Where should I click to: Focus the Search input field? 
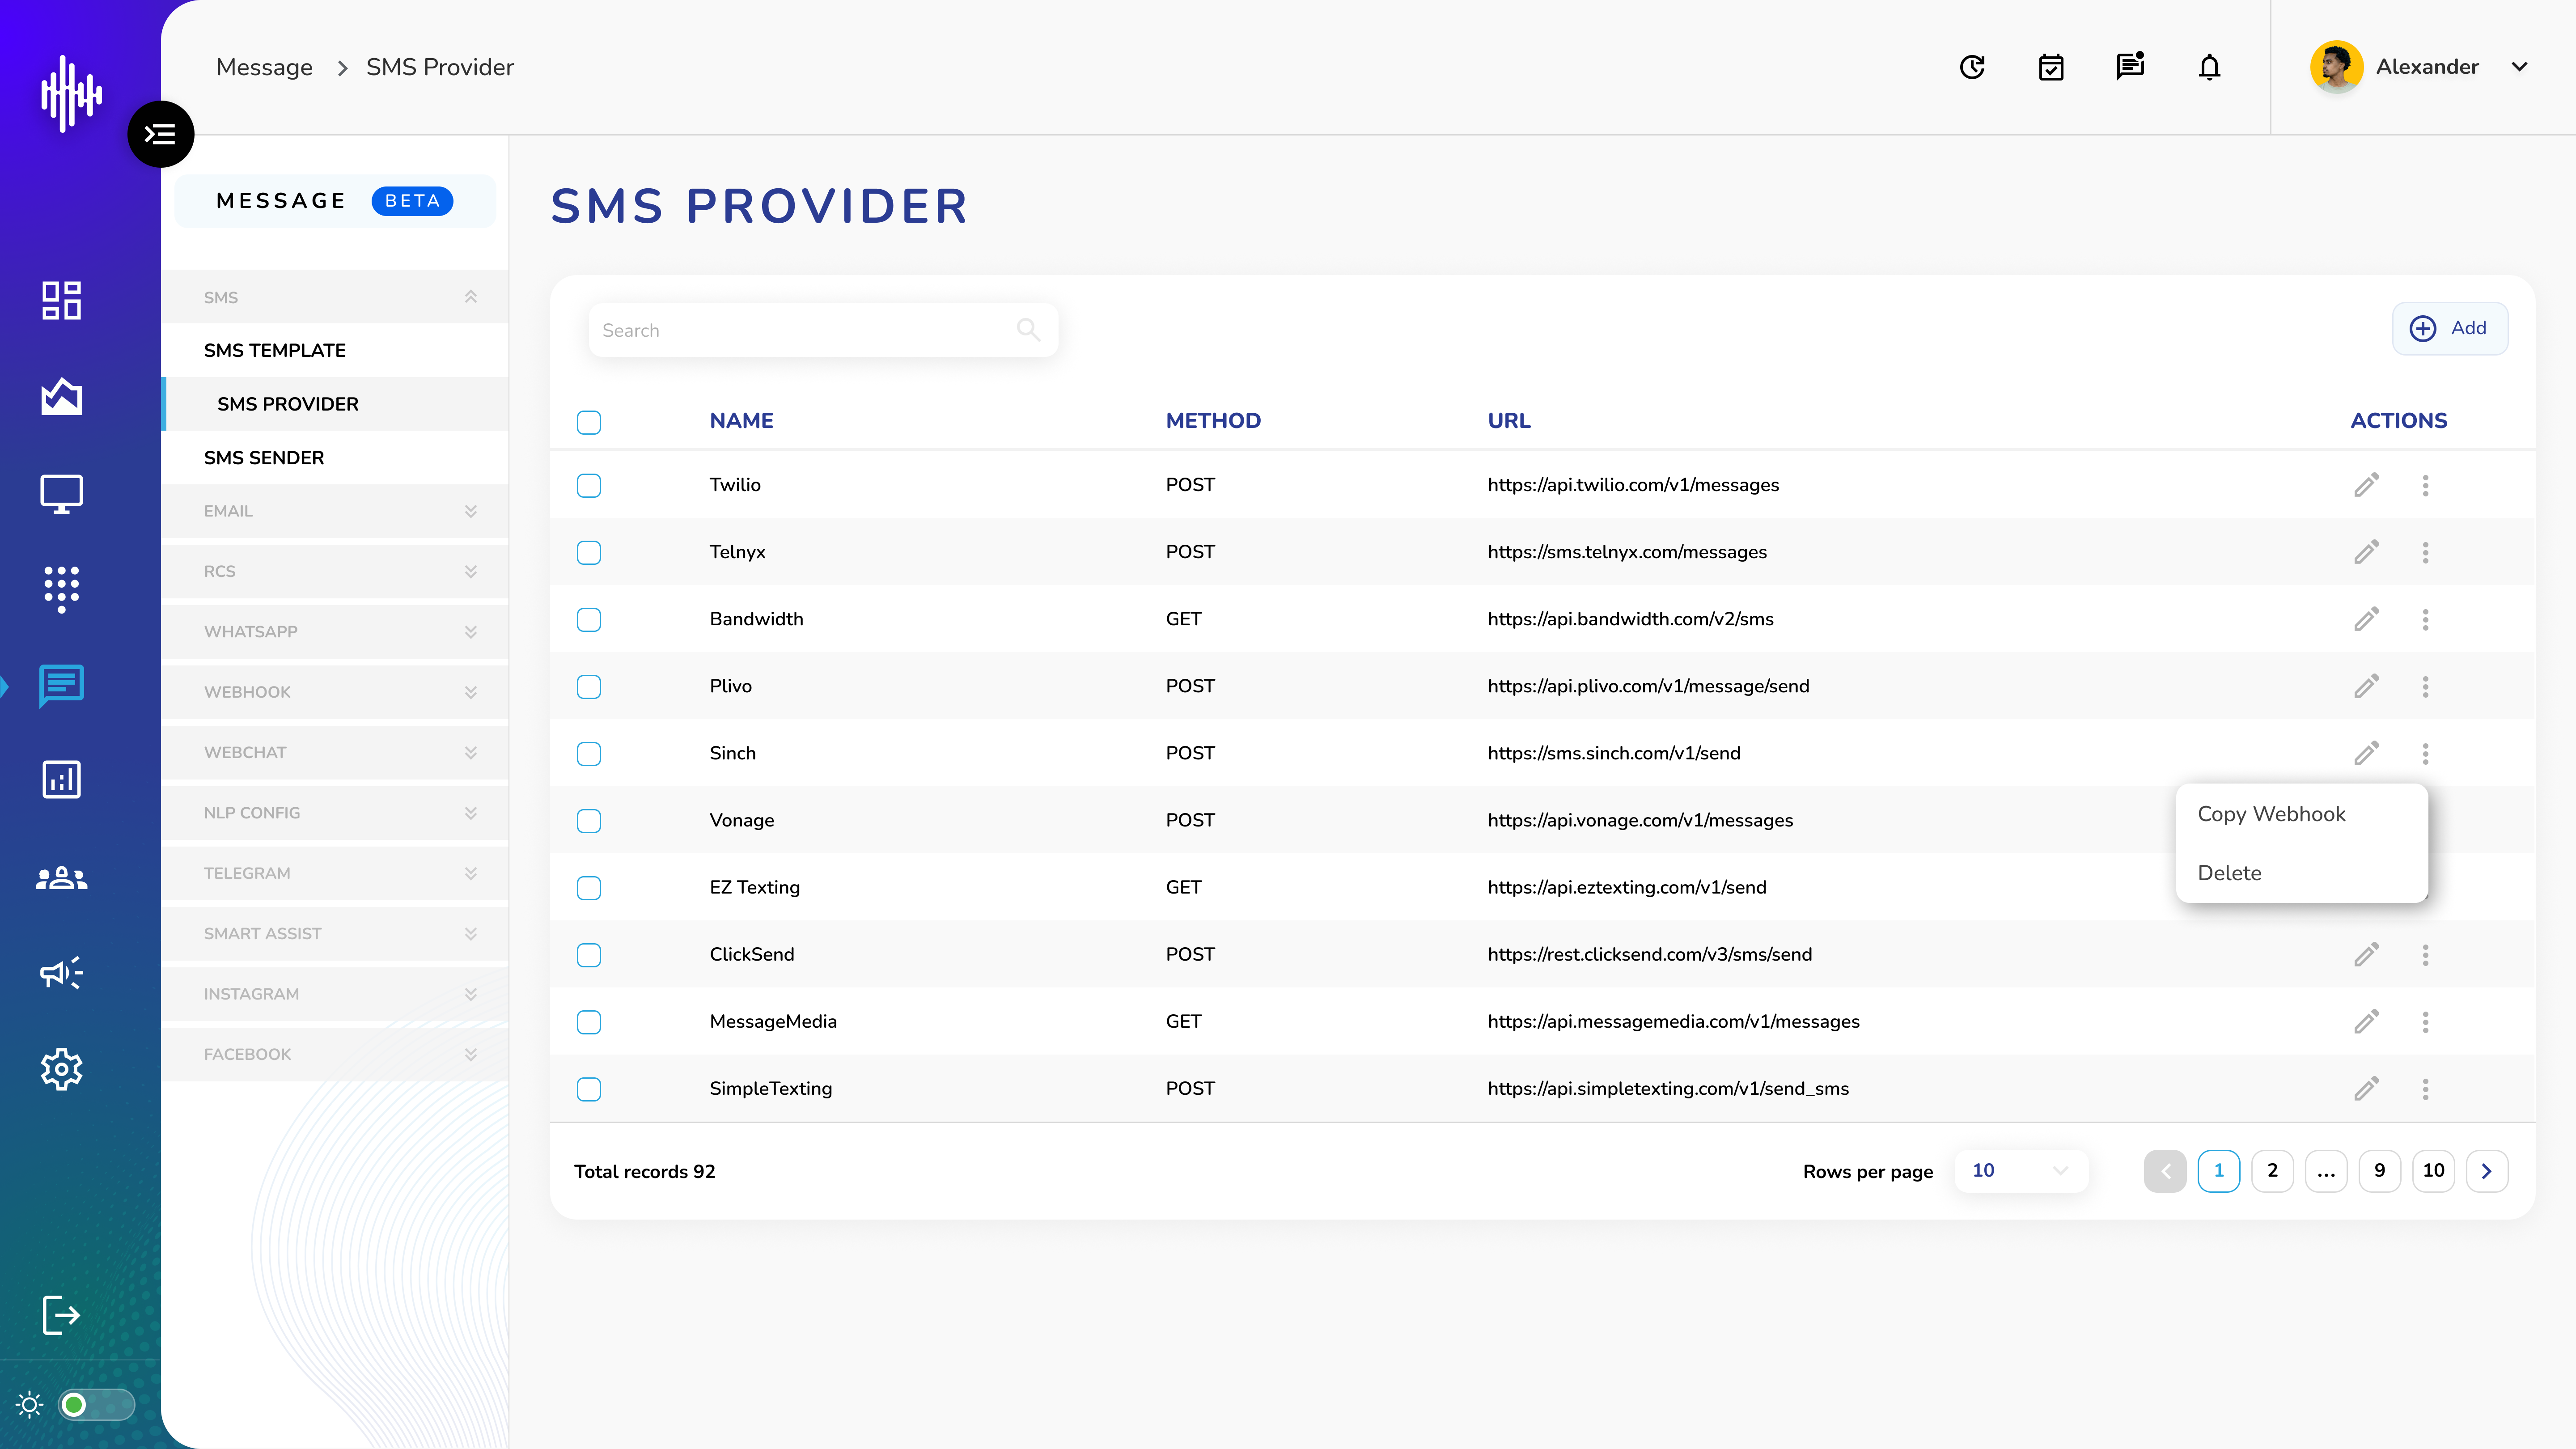(x=823, y=329)
